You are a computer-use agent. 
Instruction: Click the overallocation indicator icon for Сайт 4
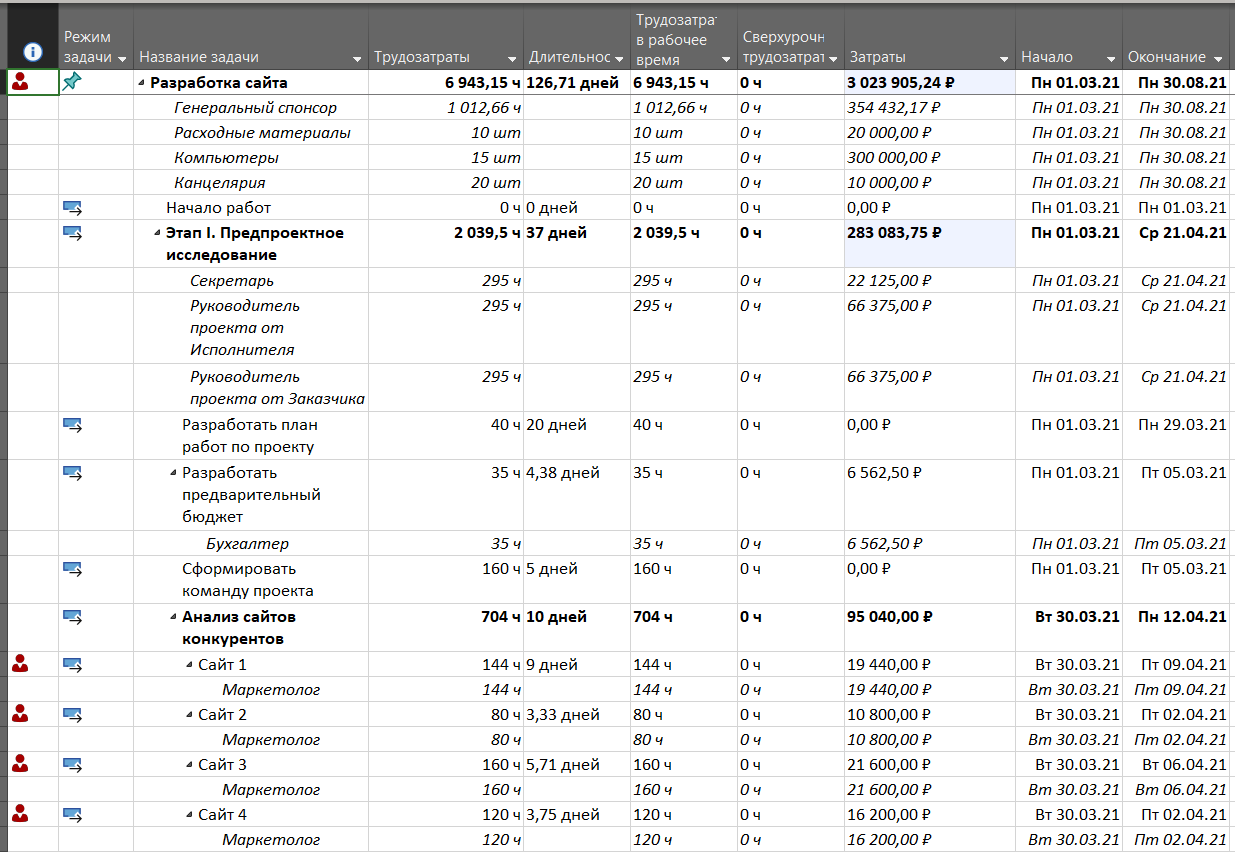coord(20,814)
